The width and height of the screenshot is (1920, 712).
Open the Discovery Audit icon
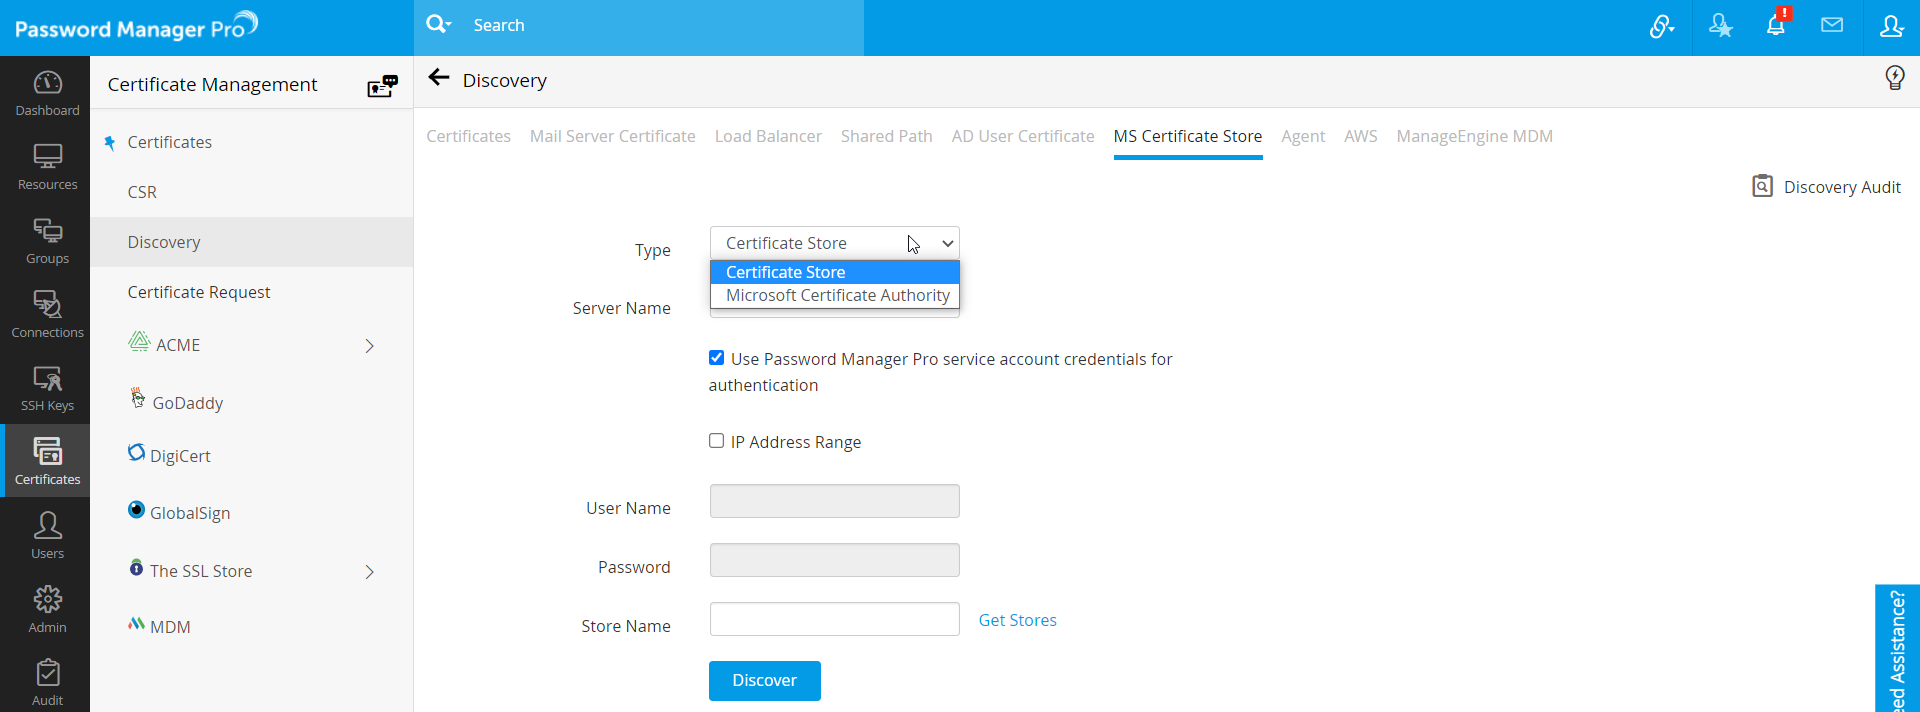(x=1762, y=186)
